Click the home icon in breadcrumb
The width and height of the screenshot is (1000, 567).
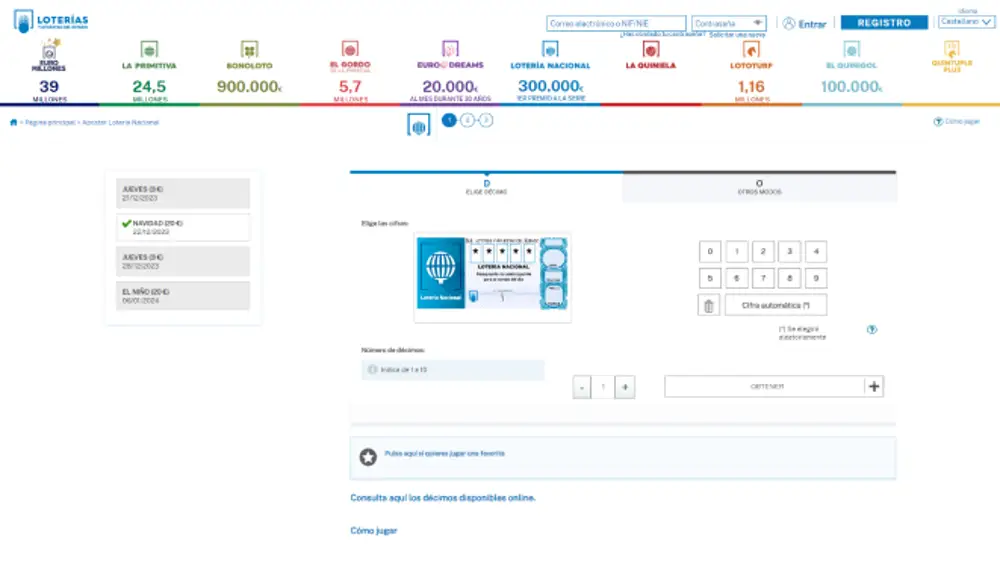pyautogui.click(x=13, y=122)
